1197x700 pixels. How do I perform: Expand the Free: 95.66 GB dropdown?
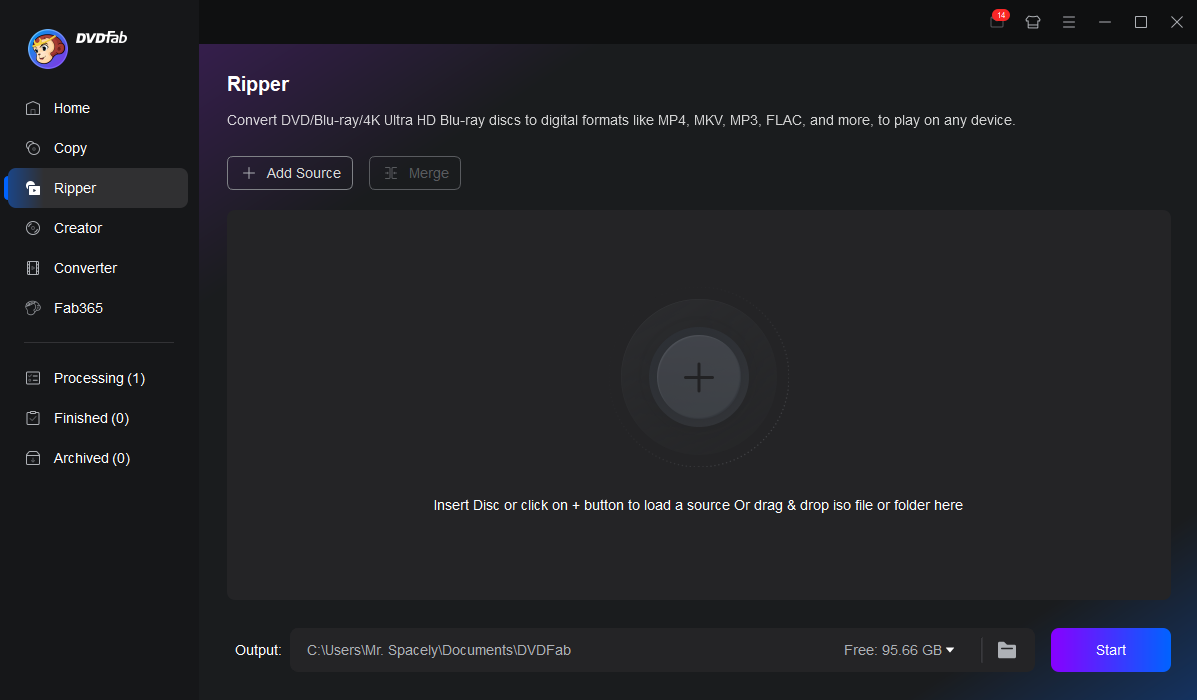point(899,650)
